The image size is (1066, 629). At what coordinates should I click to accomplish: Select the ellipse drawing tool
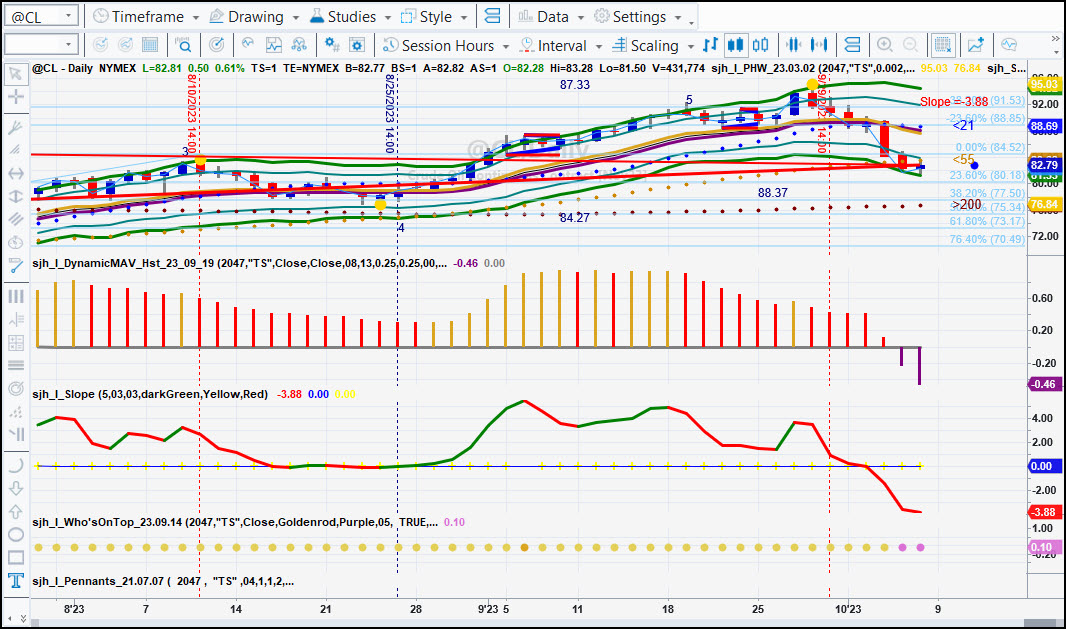15,534
